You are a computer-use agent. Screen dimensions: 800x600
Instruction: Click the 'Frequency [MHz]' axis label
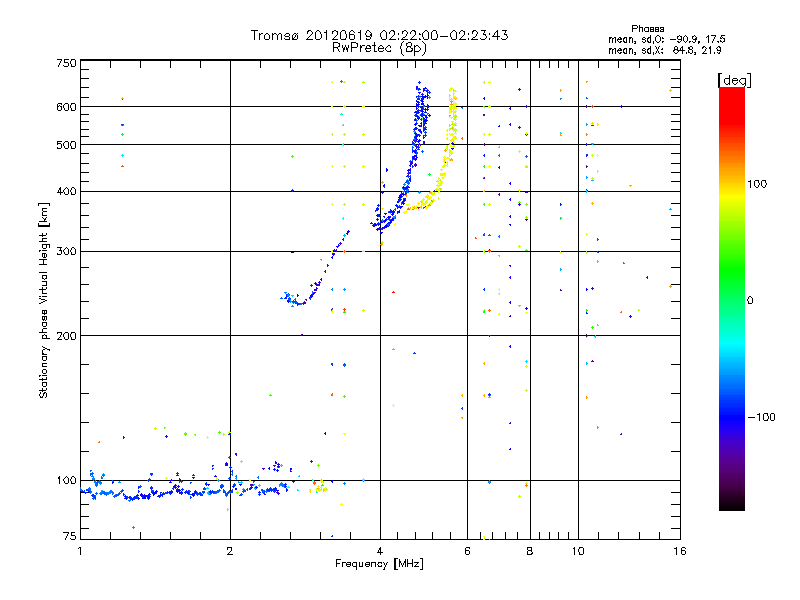[379, 564]
